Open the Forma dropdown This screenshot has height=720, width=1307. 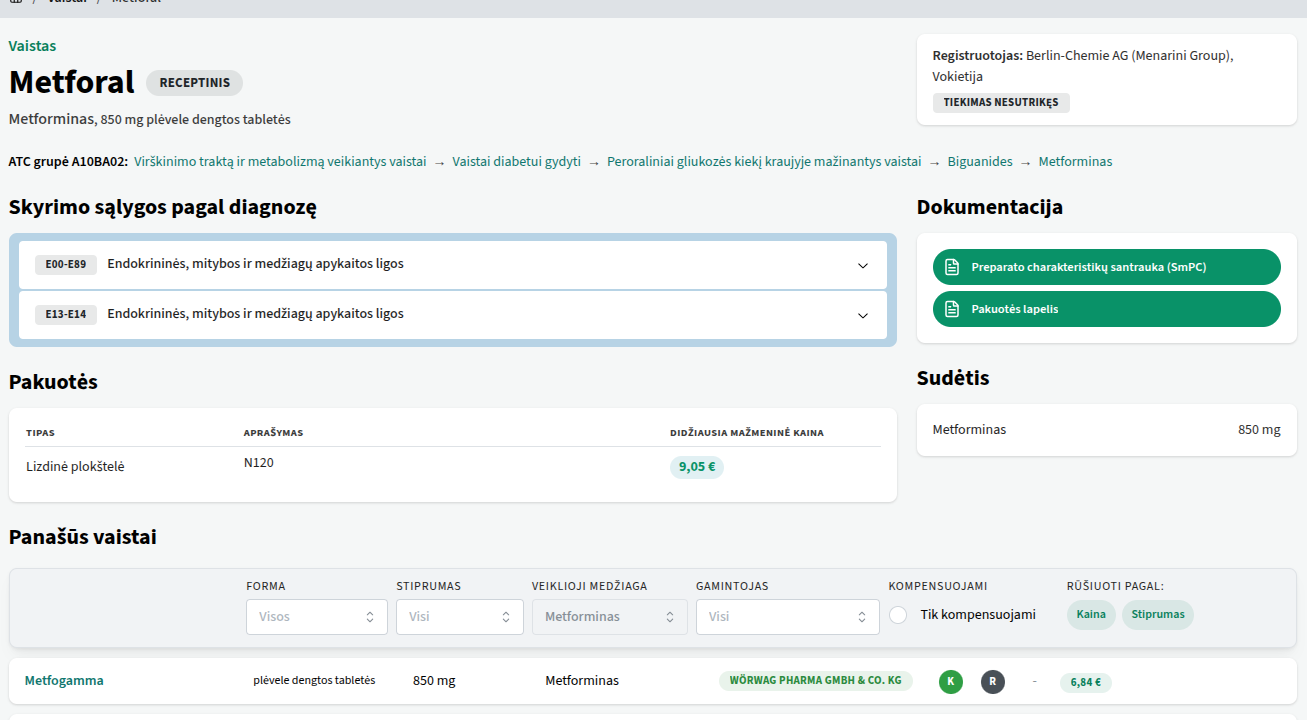(x=316, y=617)
